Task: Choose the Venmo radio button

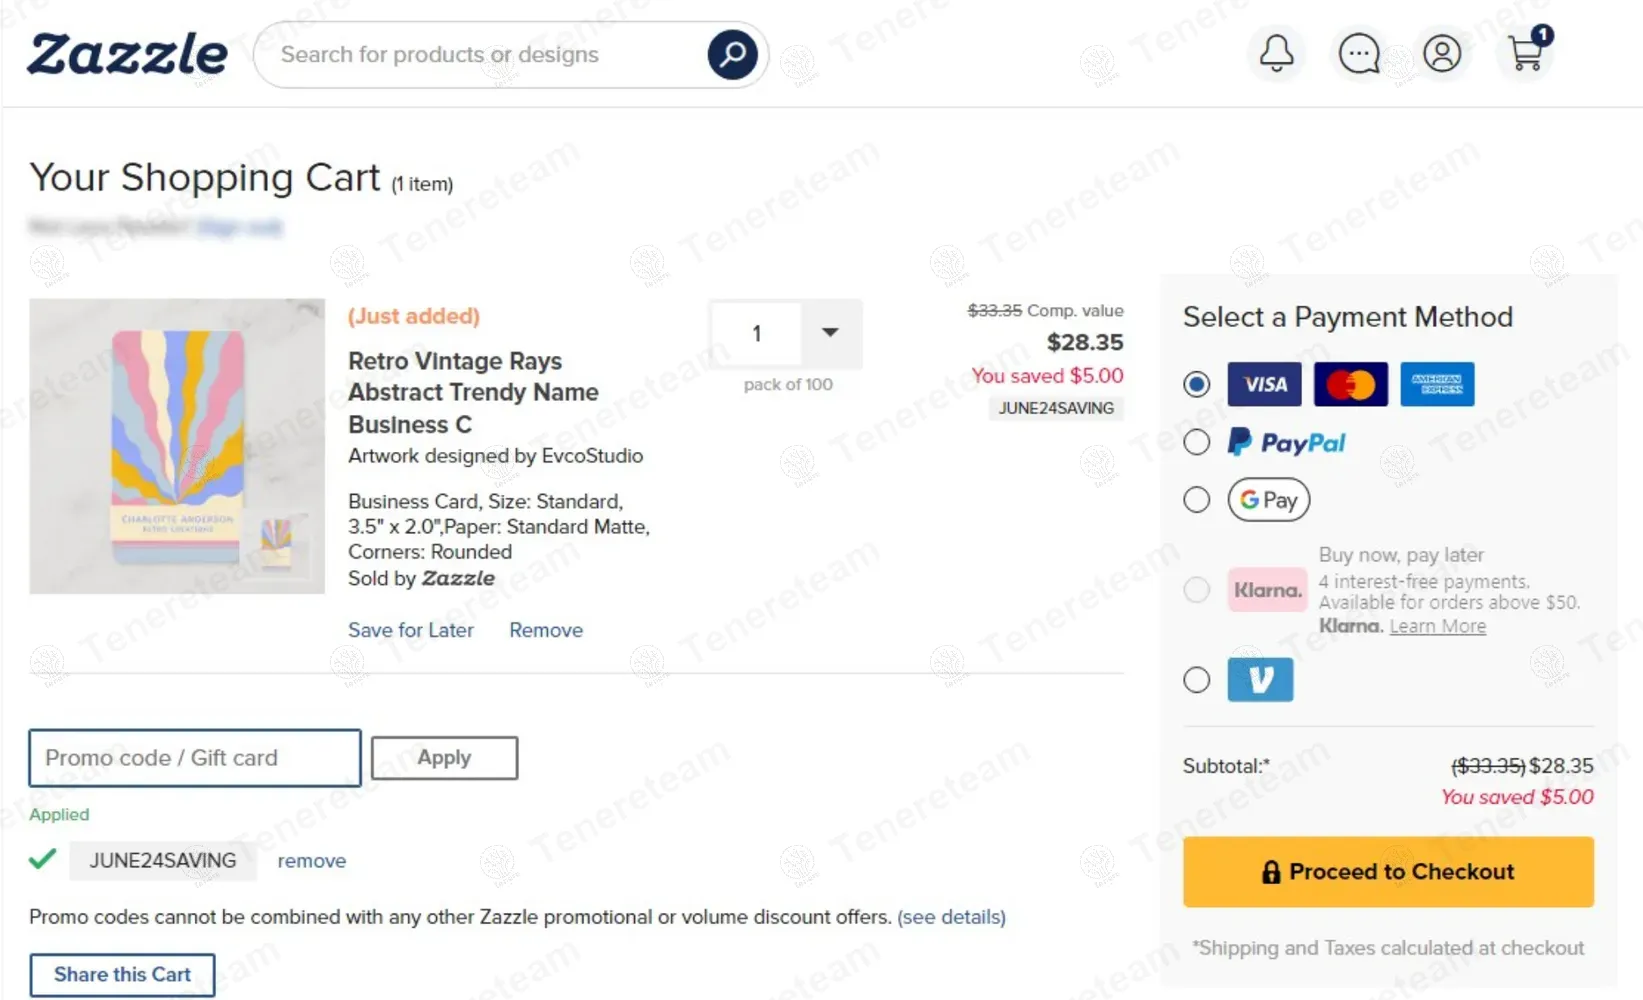Action: pos(1197,680)
